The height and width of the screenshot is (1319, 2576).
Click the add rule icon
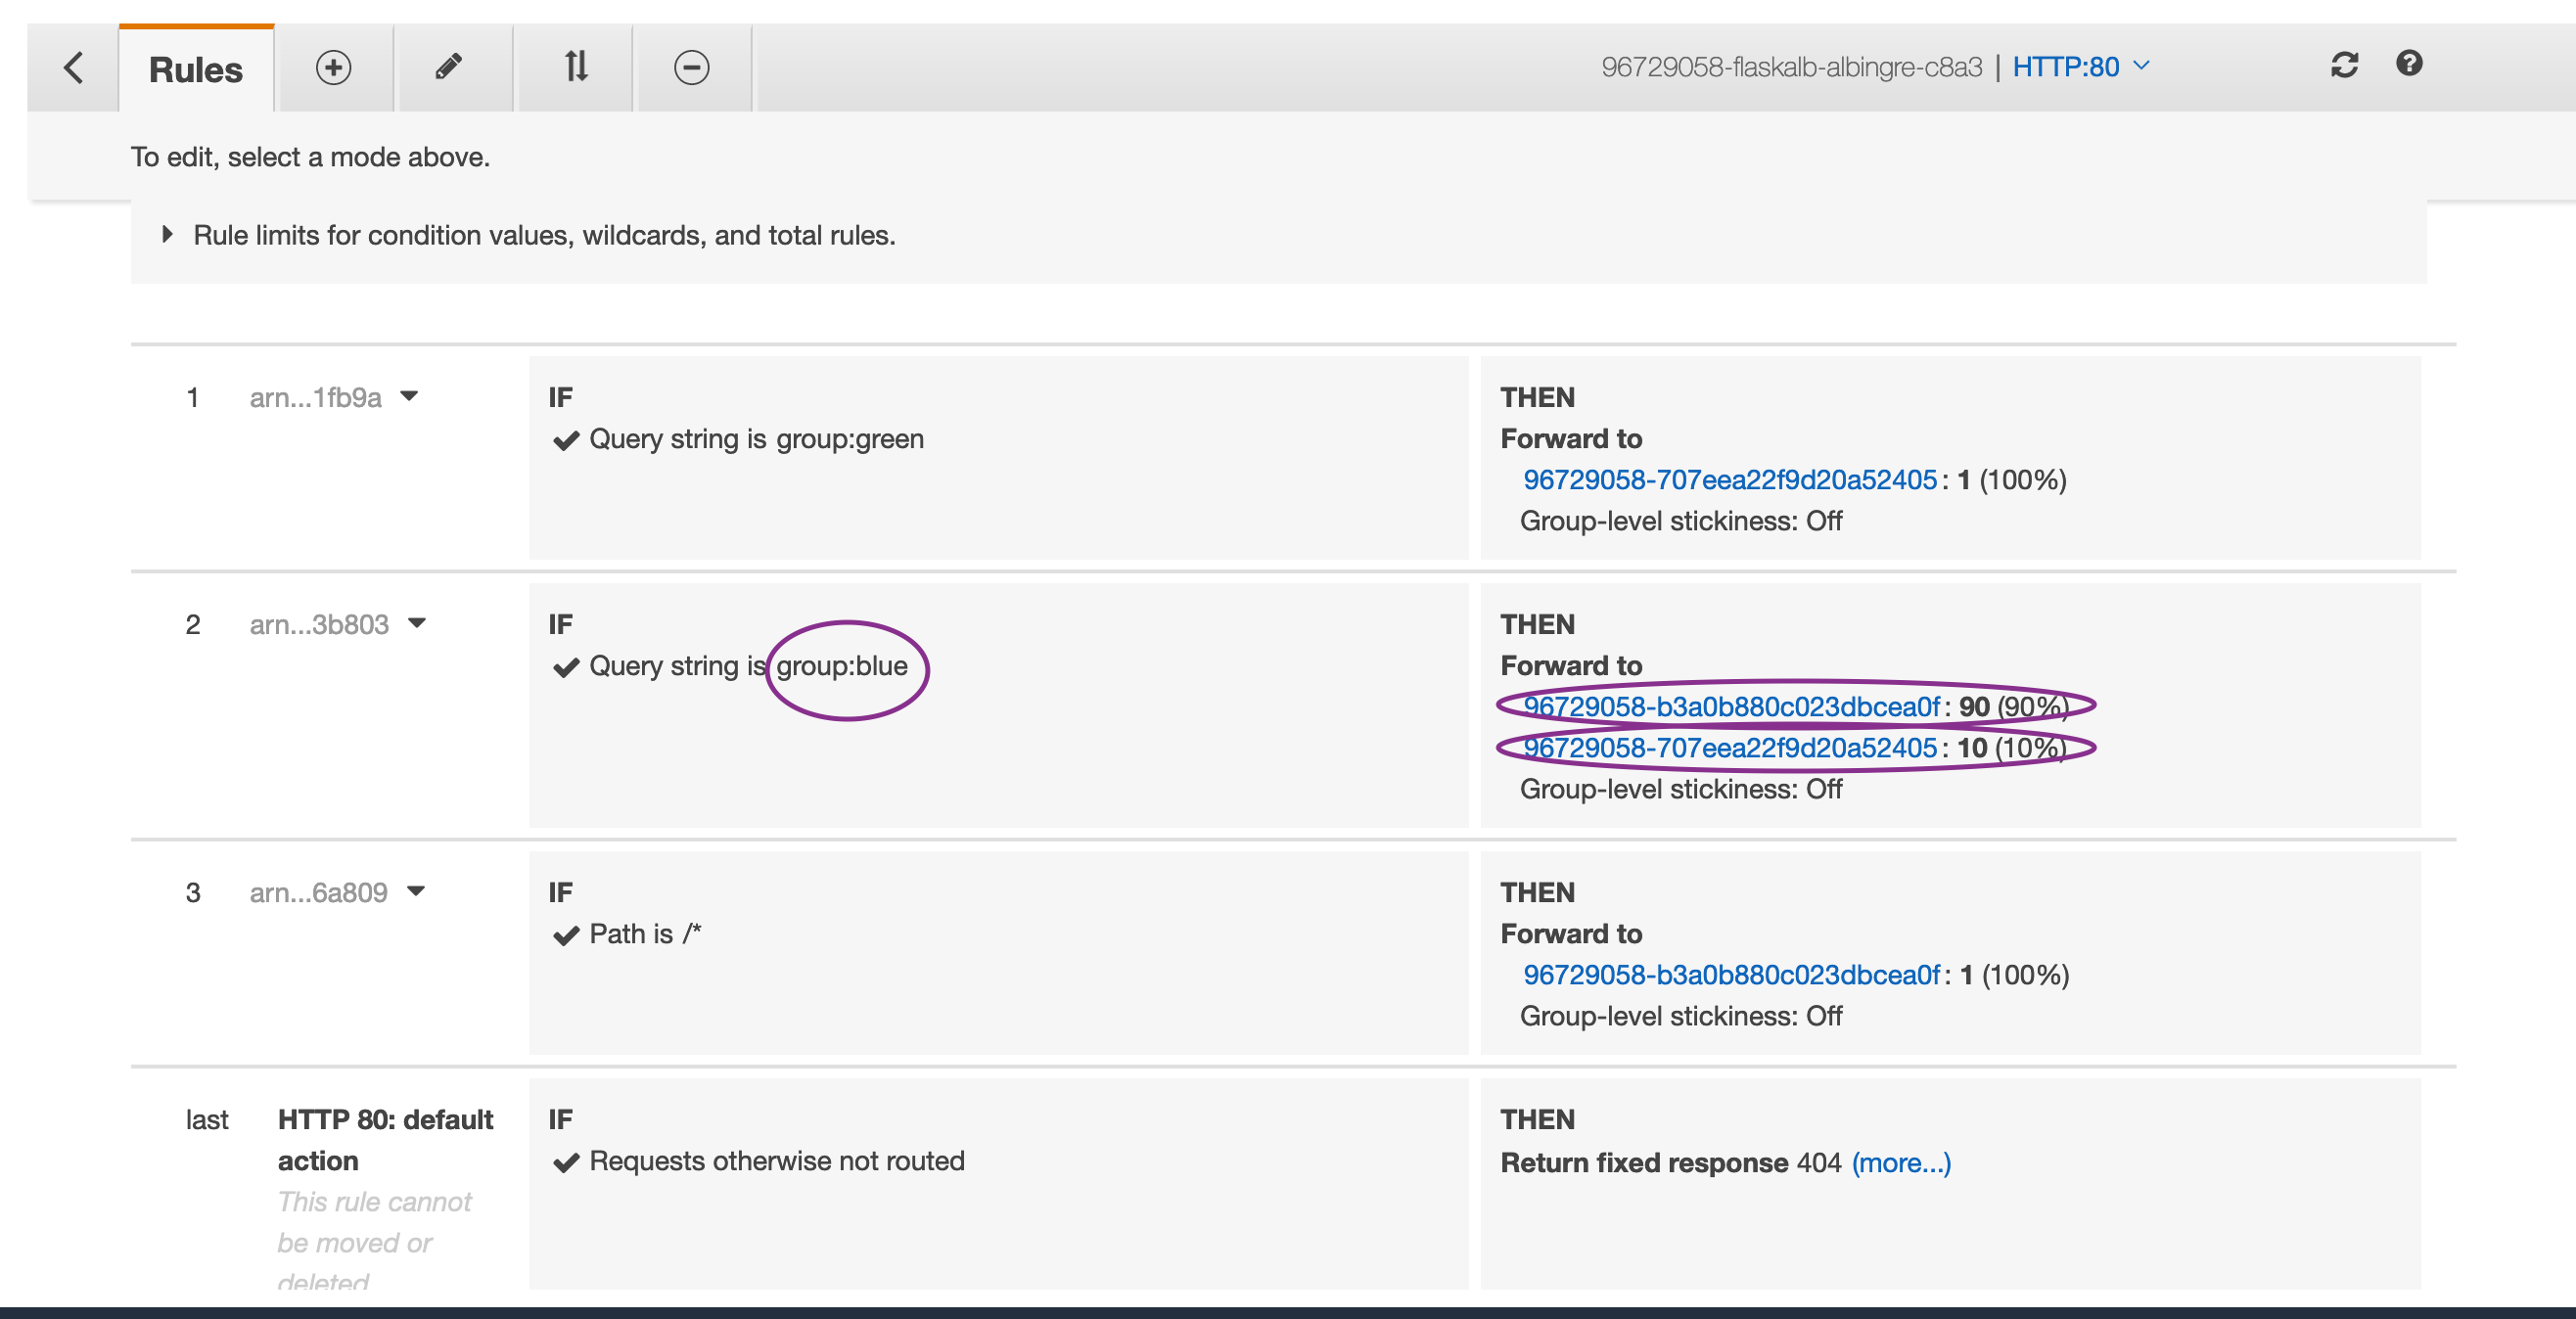click(x=333, y=68)
